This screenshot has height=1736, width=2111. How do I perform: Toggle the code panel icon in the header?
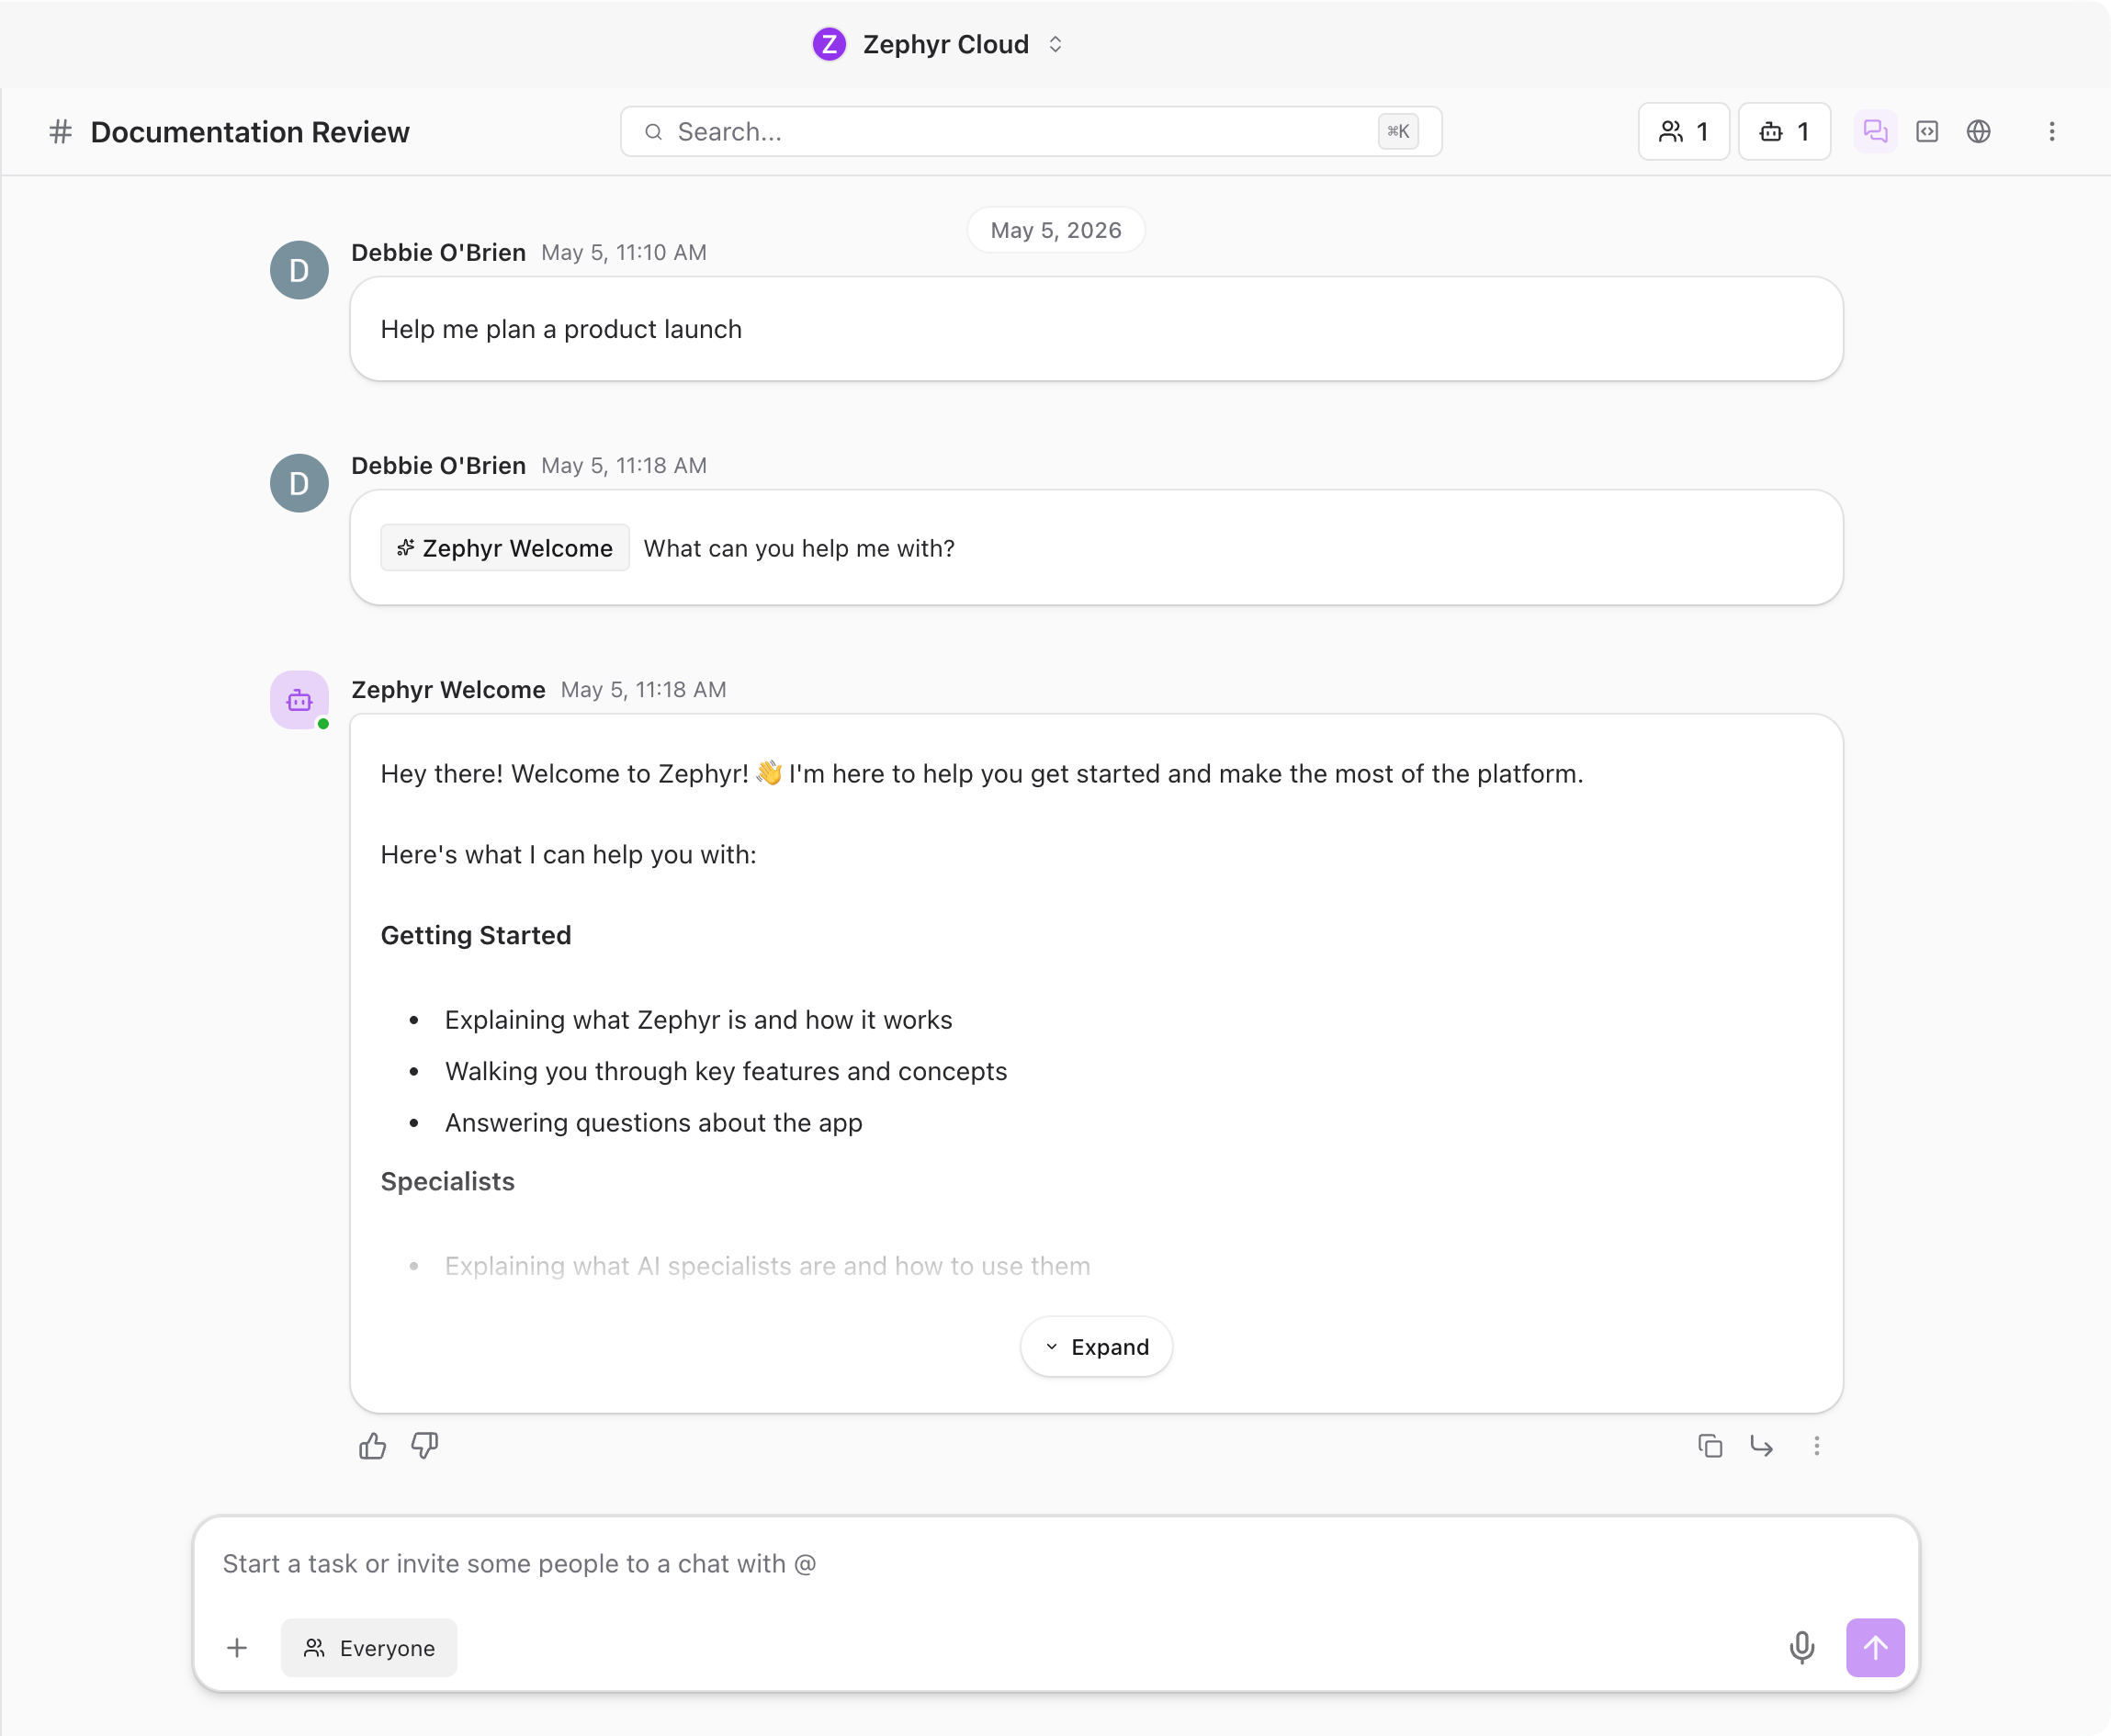point(1927,131)
